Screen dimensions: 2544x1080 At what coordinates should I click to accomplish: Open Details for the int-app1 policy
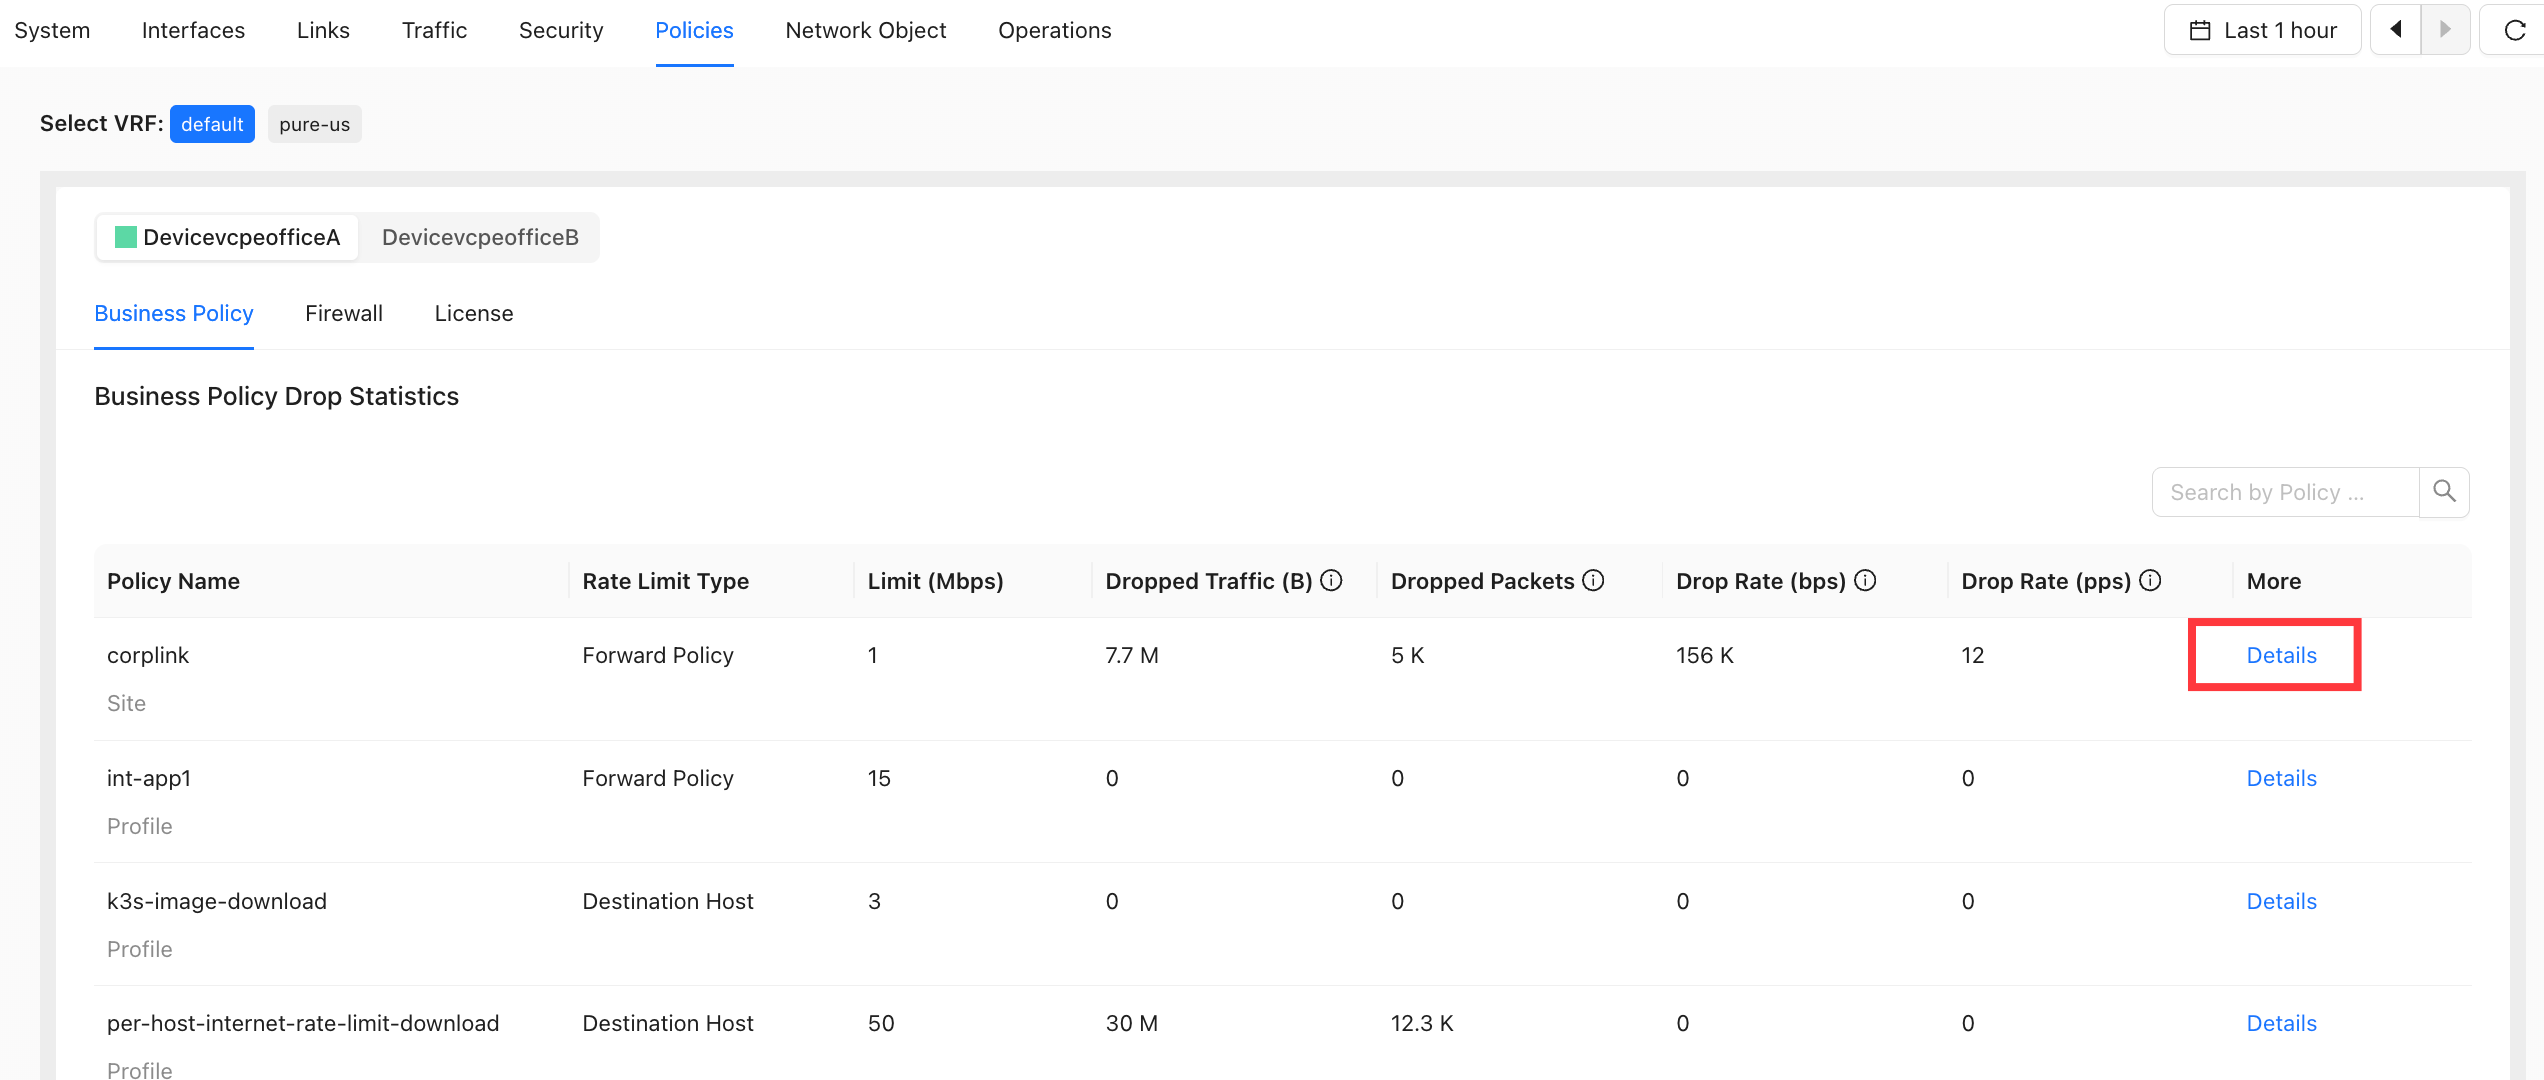tap(2281, 778)
